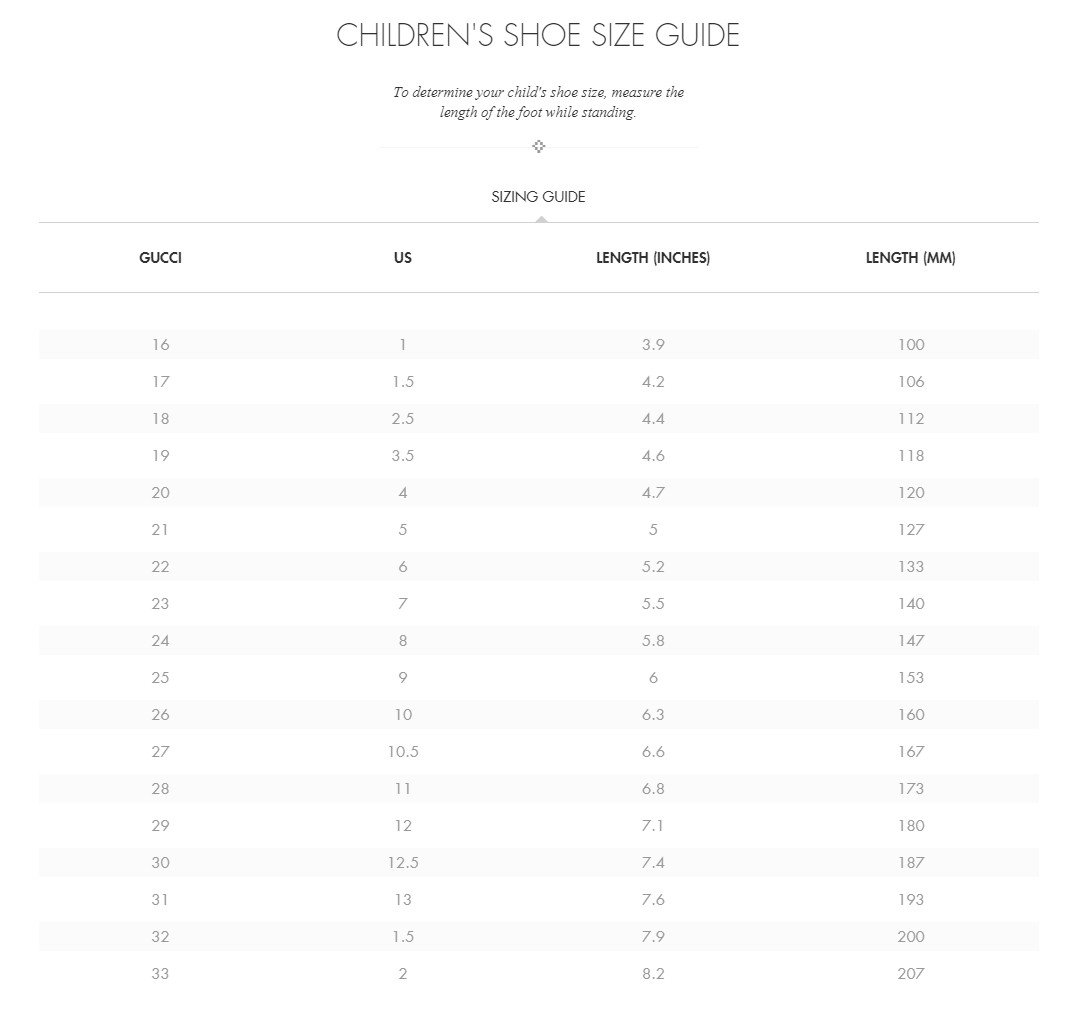
Task: Click the US 12.5 size value
Action: tap(402, 862)
